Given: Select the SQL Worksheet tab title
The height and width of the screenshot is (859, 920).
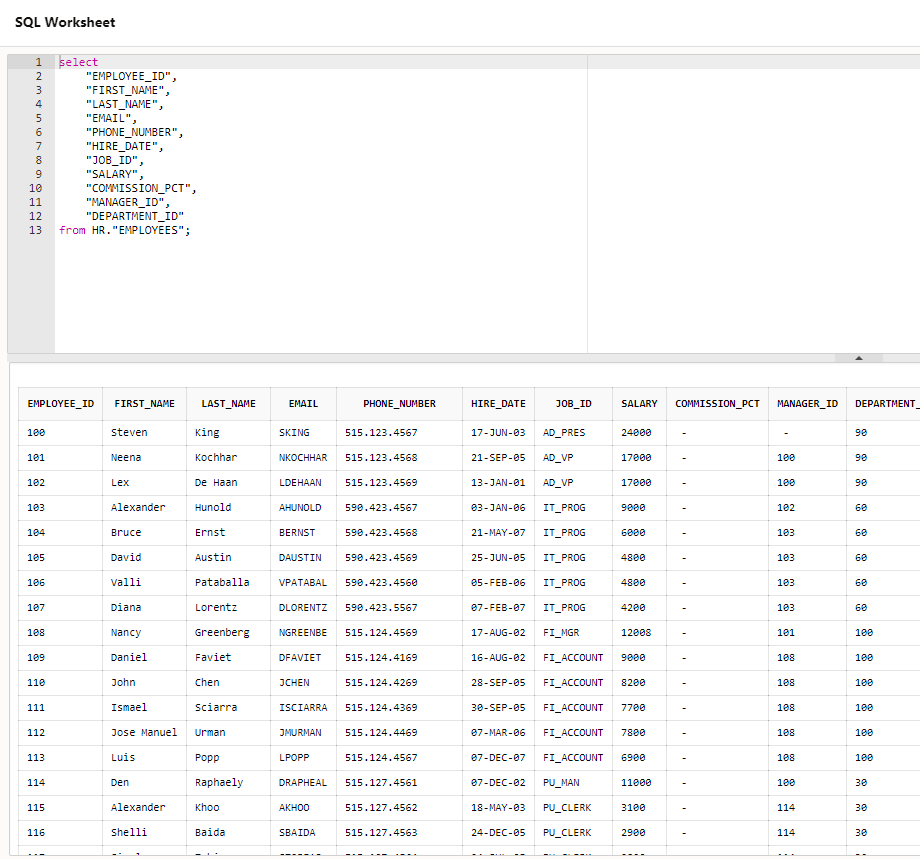Looking at the screenshot, I should 64,22.
